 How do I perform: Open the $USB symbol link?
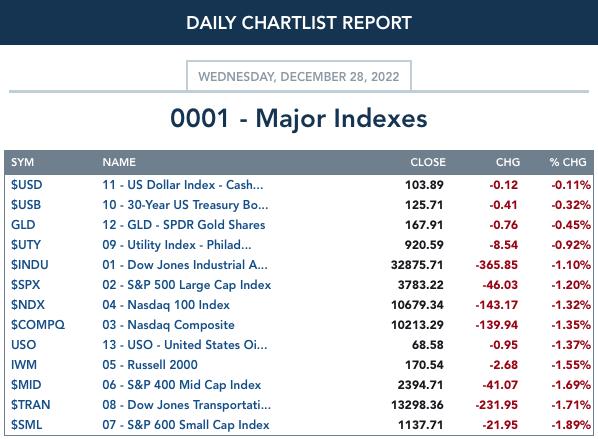point(26,205)
